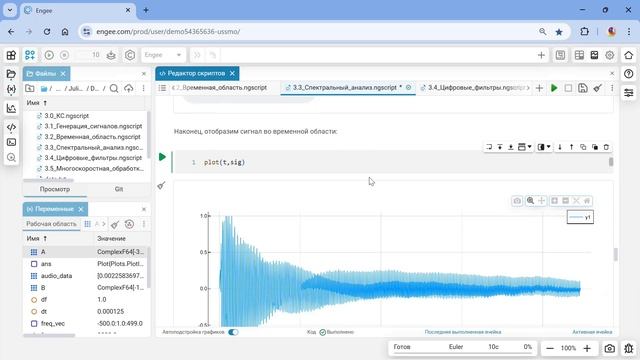Screen dimensions: 640x360
Task: Select variable audio_data in the workspace
Action: click(x=85, y=276)
